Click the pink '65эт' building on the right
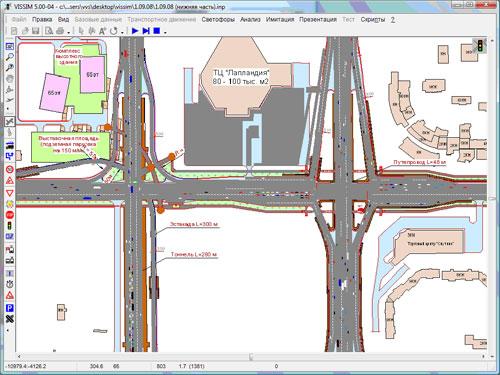The image size is (500, 375). 92,75
